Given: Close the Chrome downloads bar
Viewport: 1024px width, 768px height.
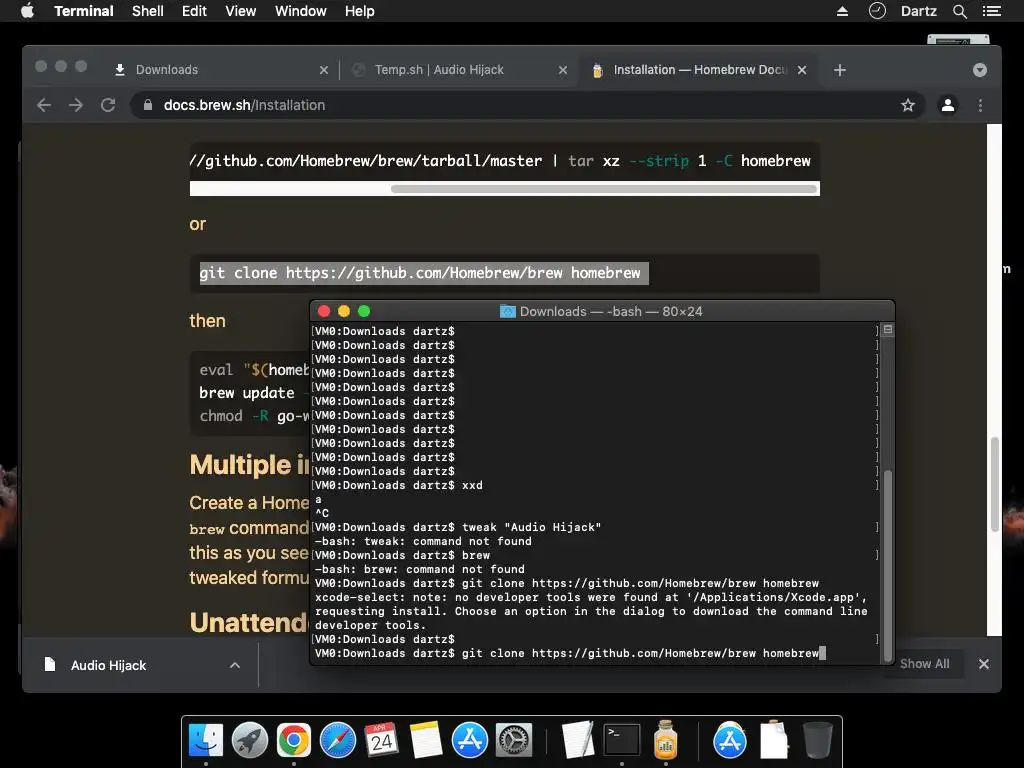Looking at the screenshot, I should point(984,664).
